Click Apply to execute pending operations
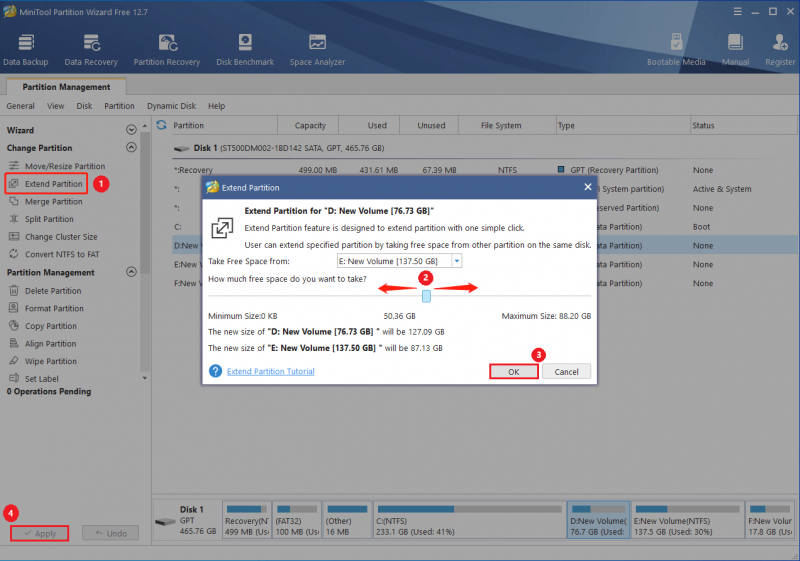The width and height of the screenshot is (800, 561). (39, 533)
